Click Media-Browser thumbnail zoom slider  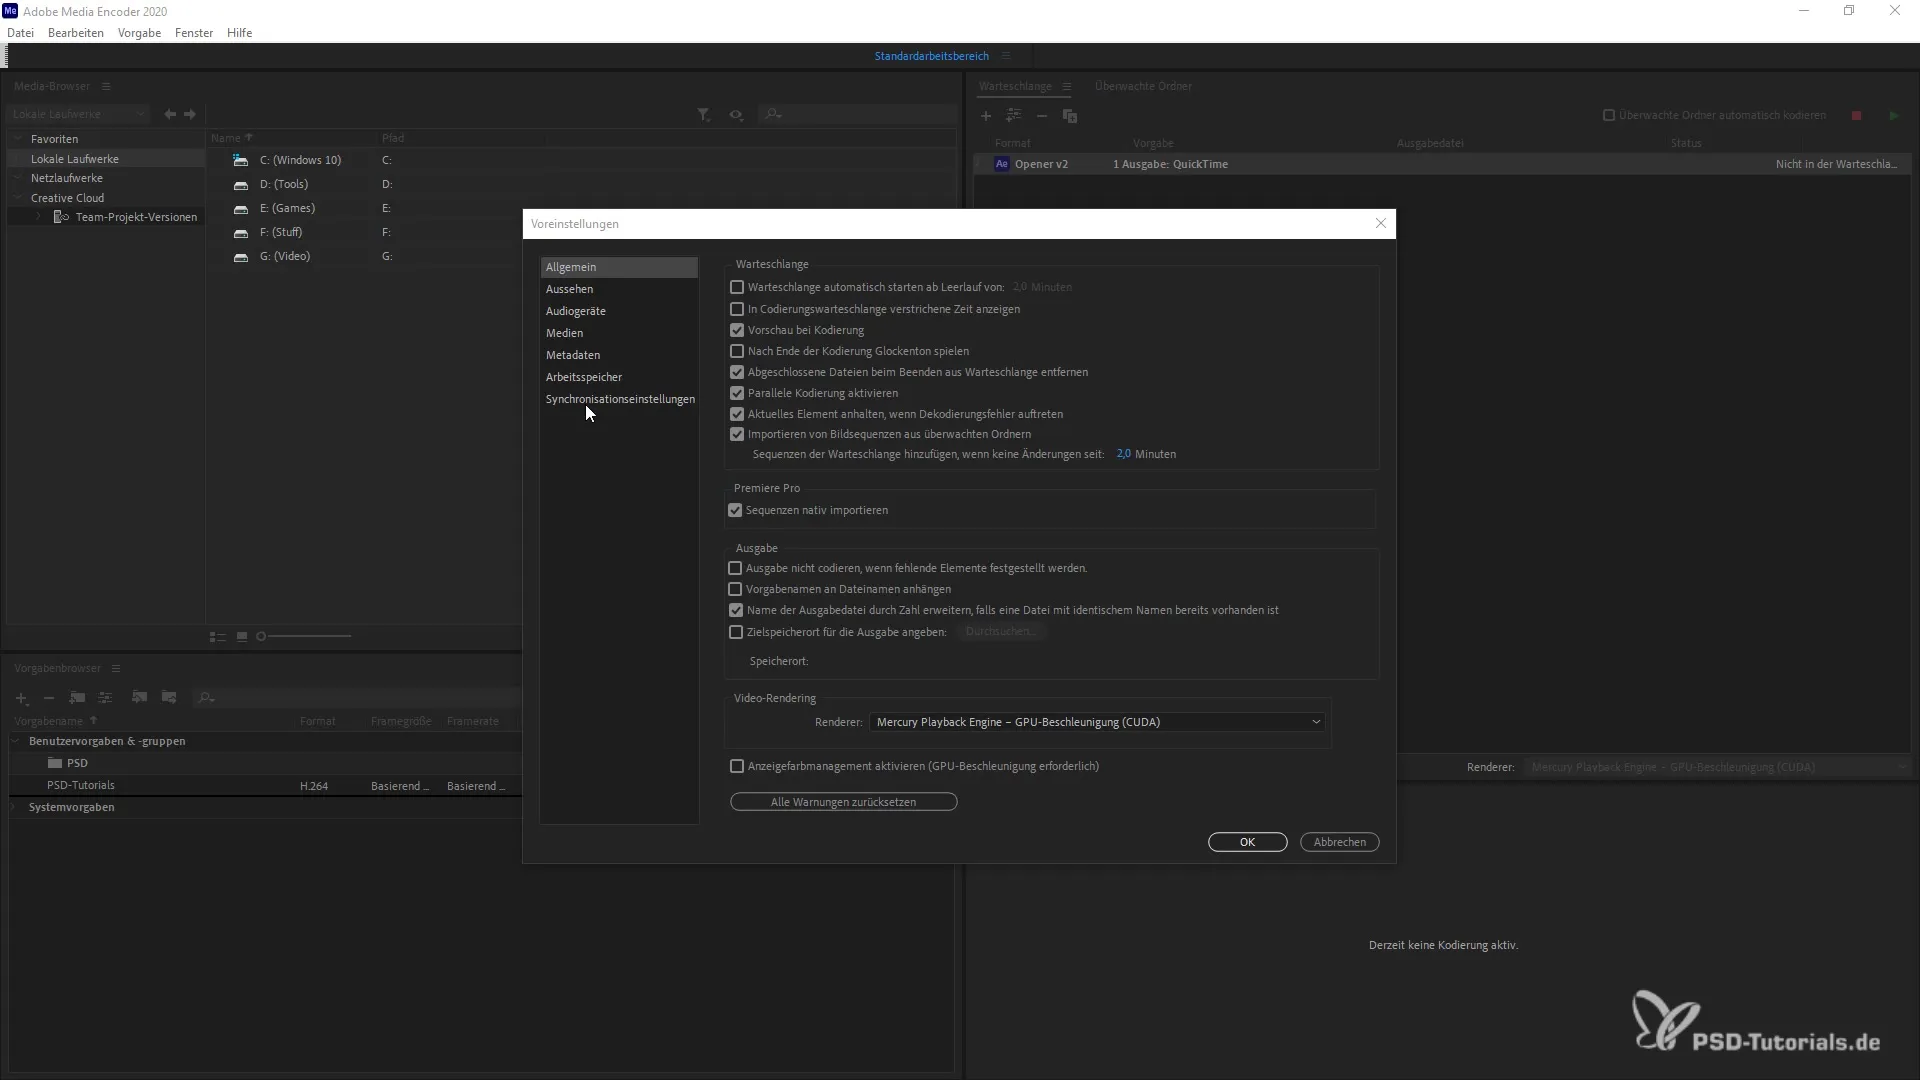pos(304,637)
